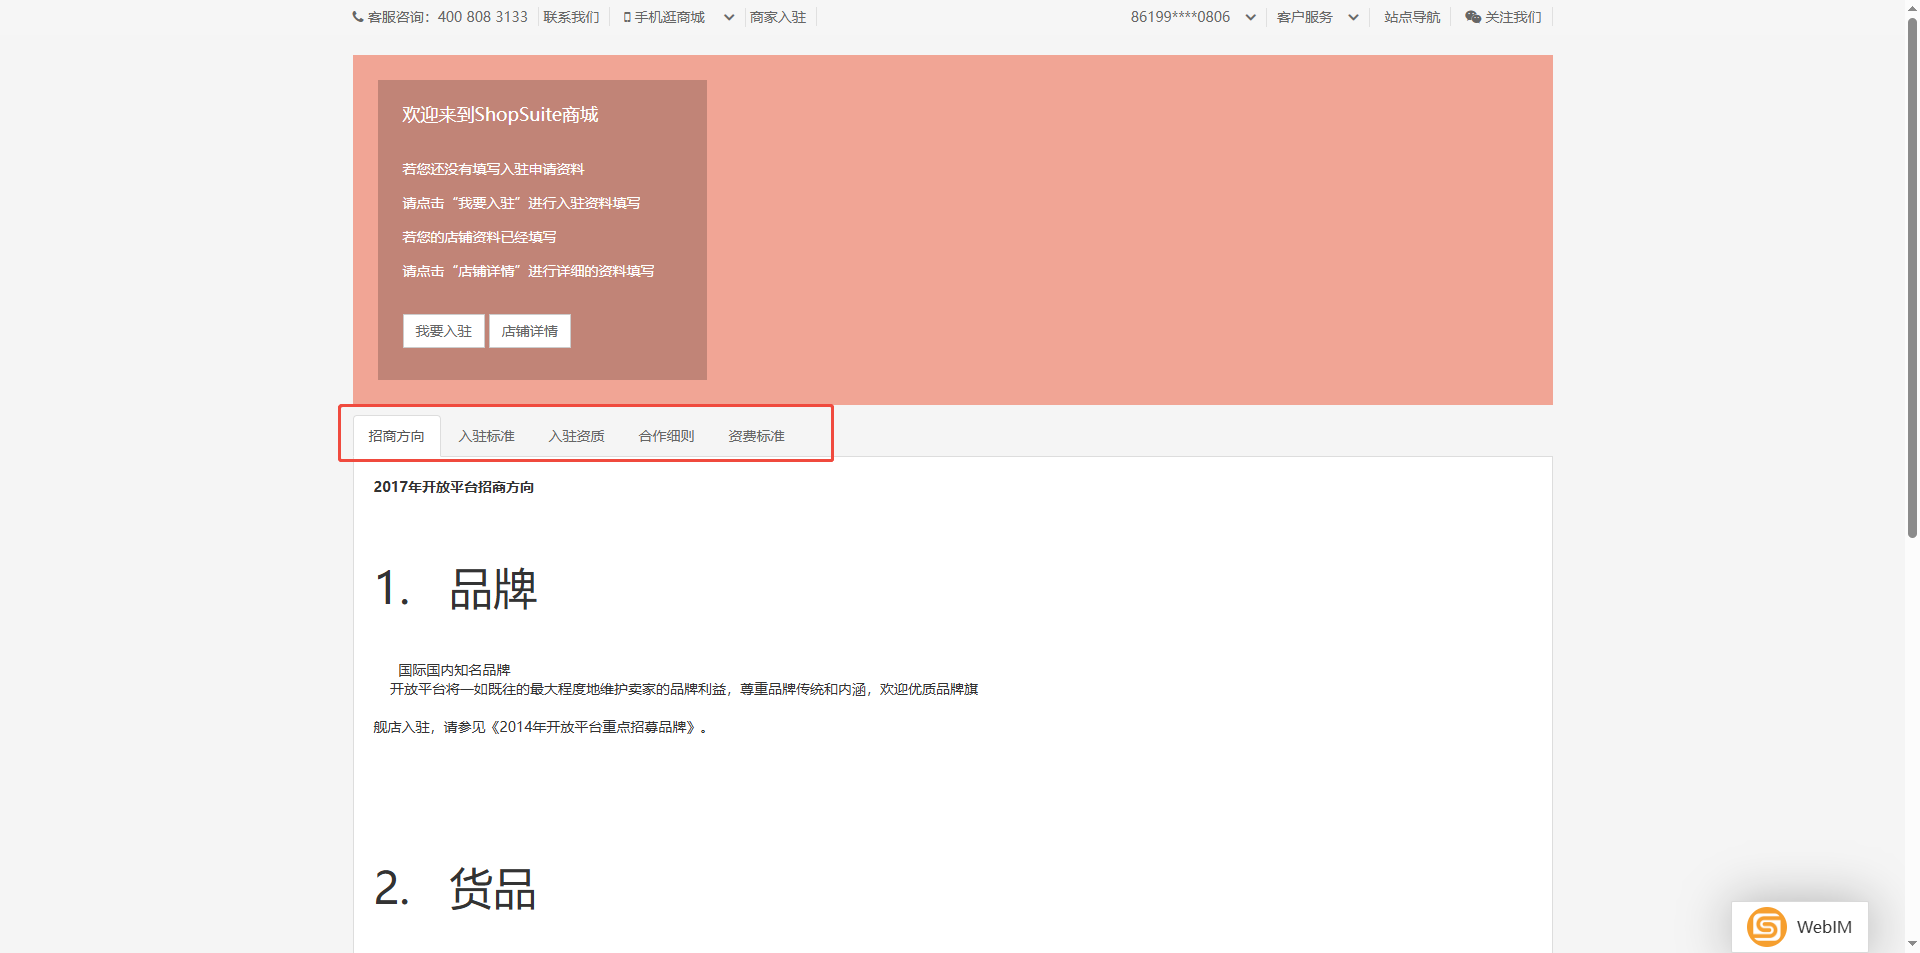Select the 招商方向 tab
The height and width of the screenshot is (953, 1920).
396,436
